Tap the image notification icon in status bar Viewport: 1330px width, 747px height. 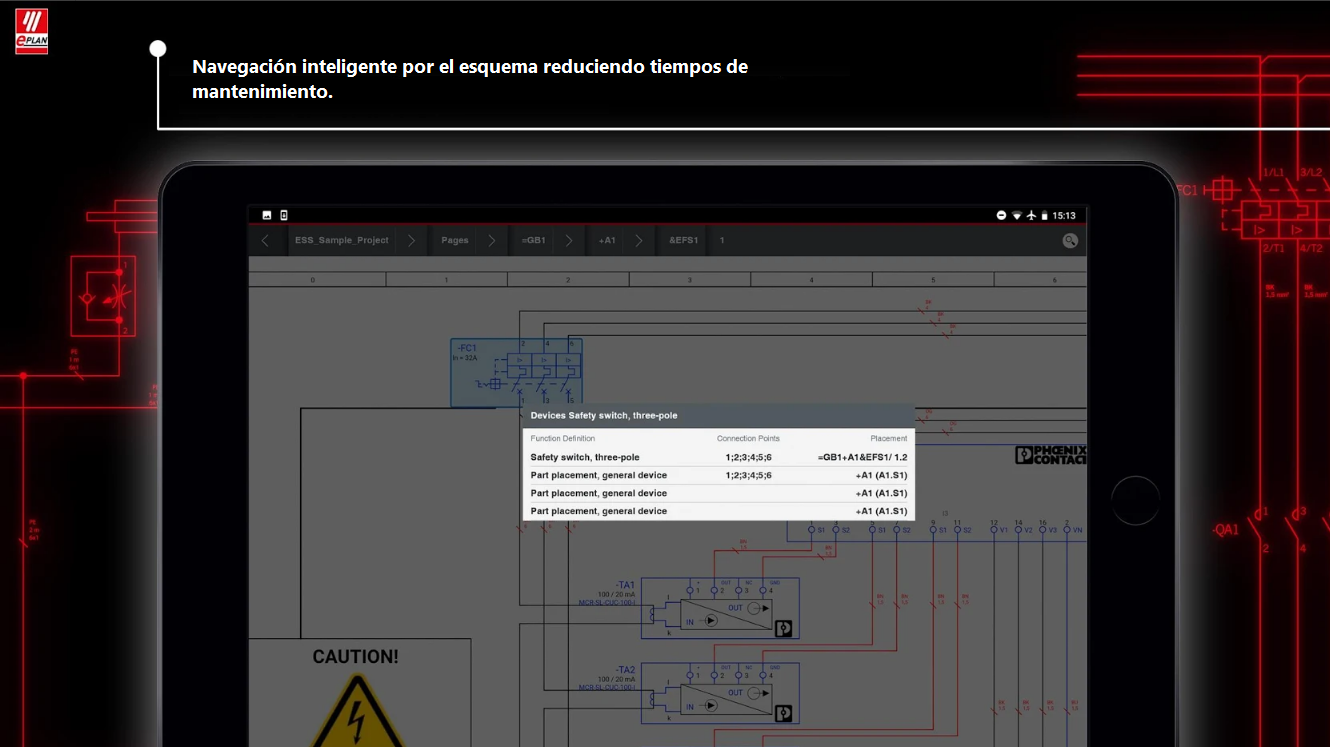pos(267,215)
